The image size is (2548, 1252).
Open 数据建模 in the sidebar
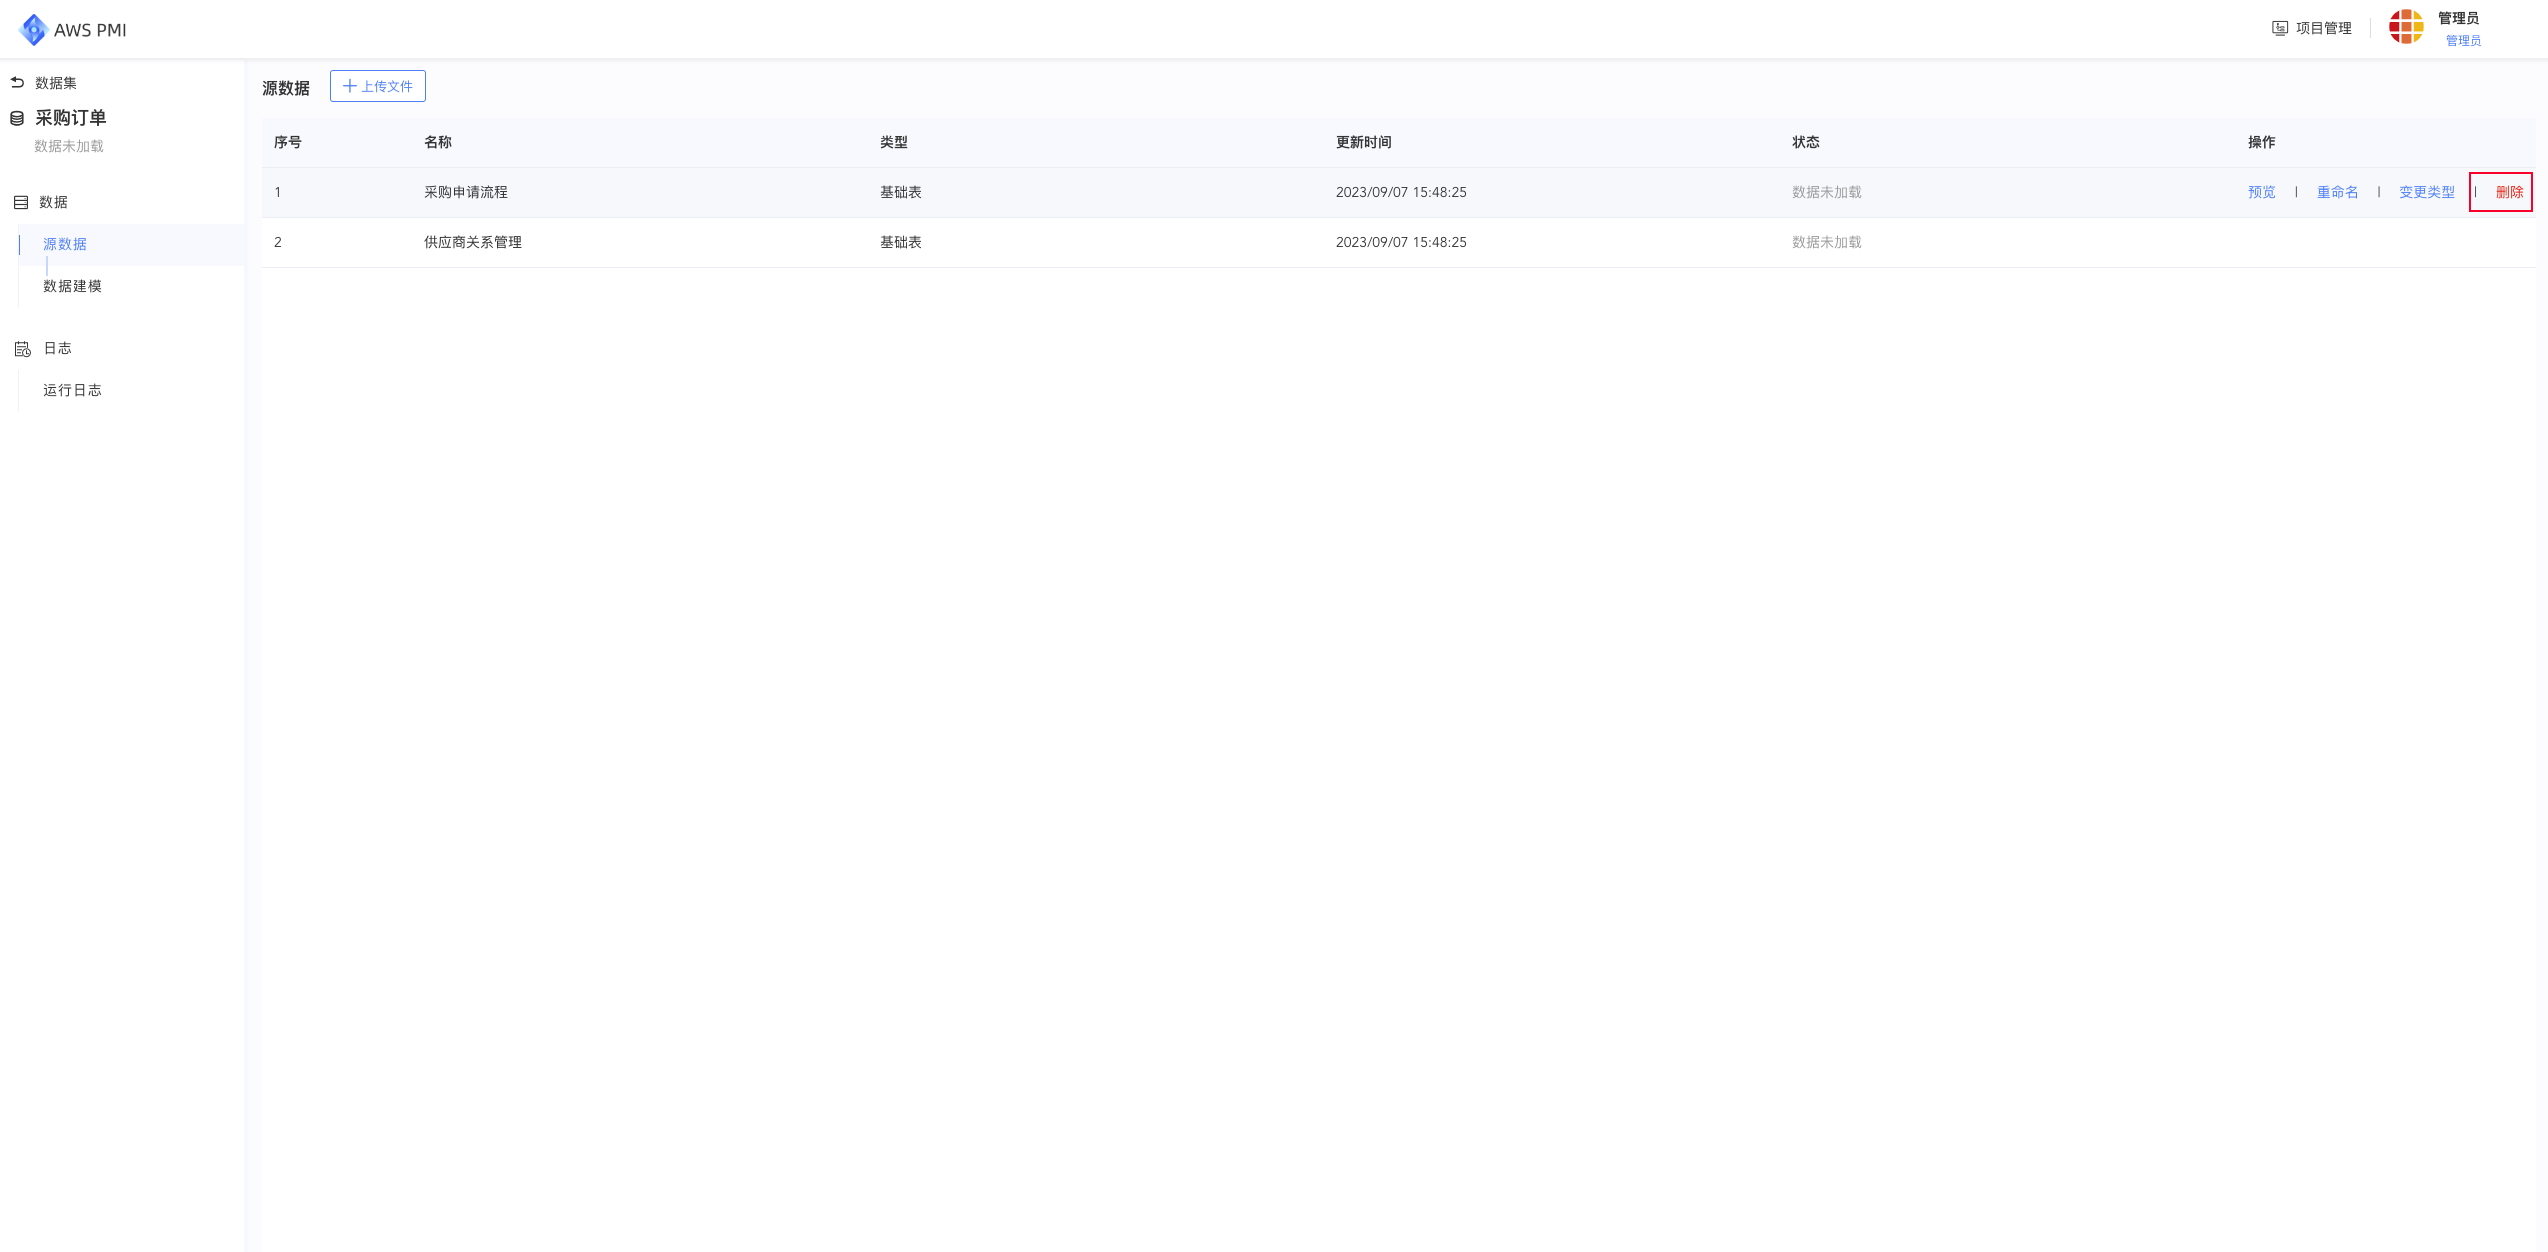coord(72,286)
